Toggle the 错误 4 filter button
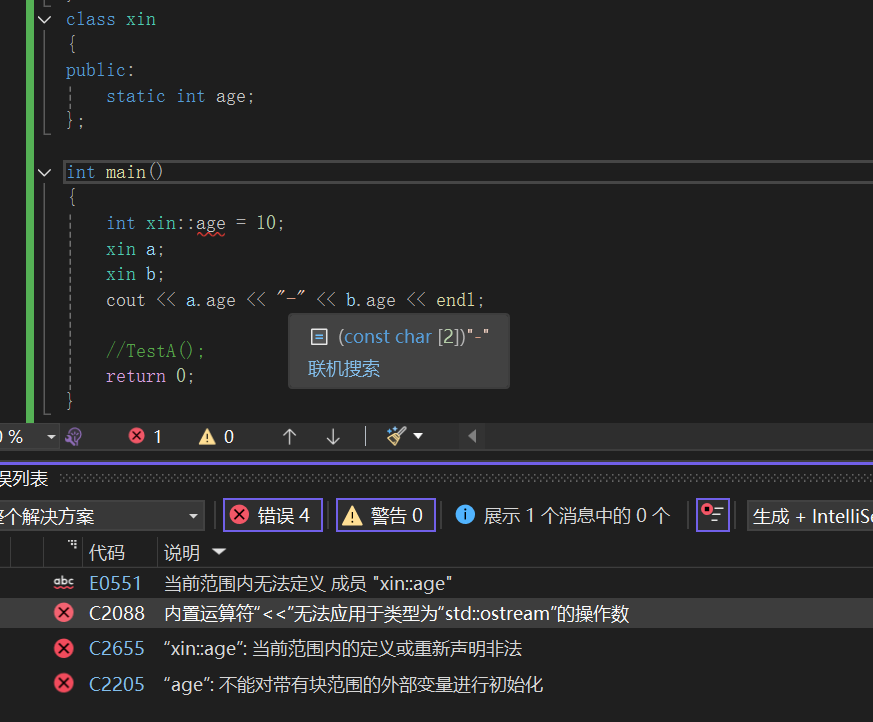The height and width of the screenshot is (722, 873). click(x=273, y=515)
